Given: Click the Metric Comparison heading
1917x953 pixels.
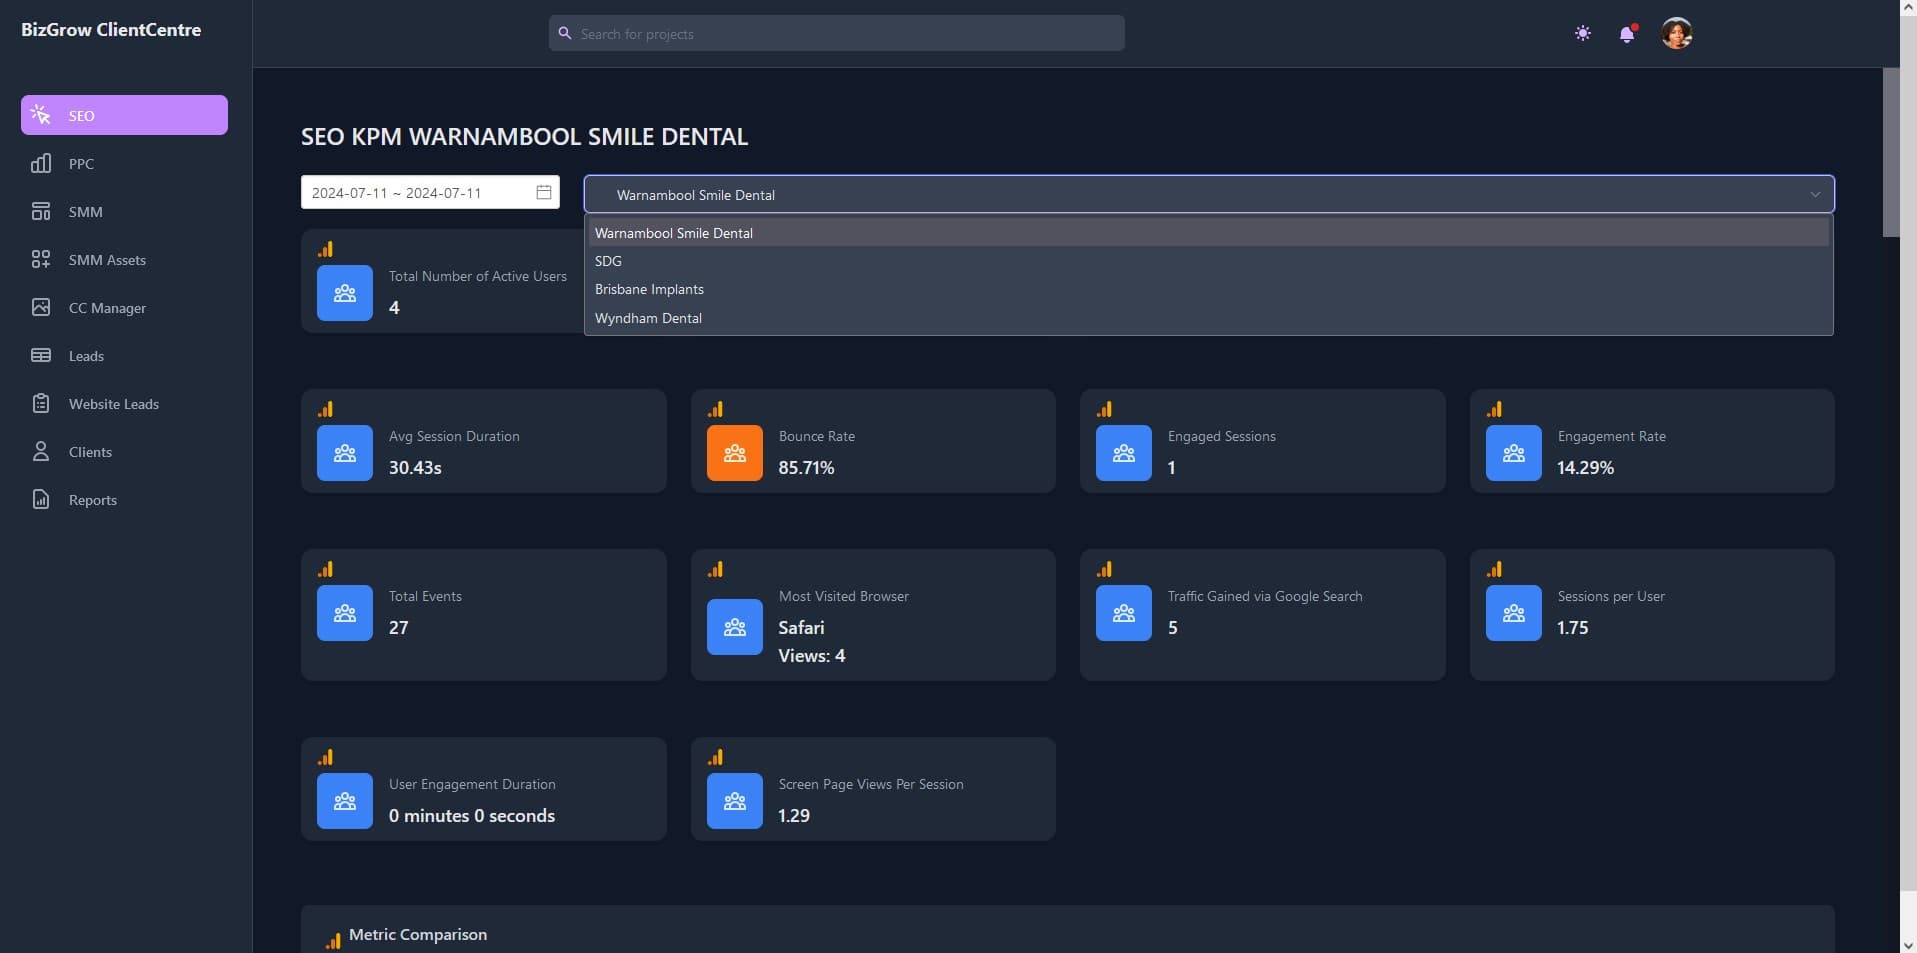Looking at the screenshot, I should point(418,934).
